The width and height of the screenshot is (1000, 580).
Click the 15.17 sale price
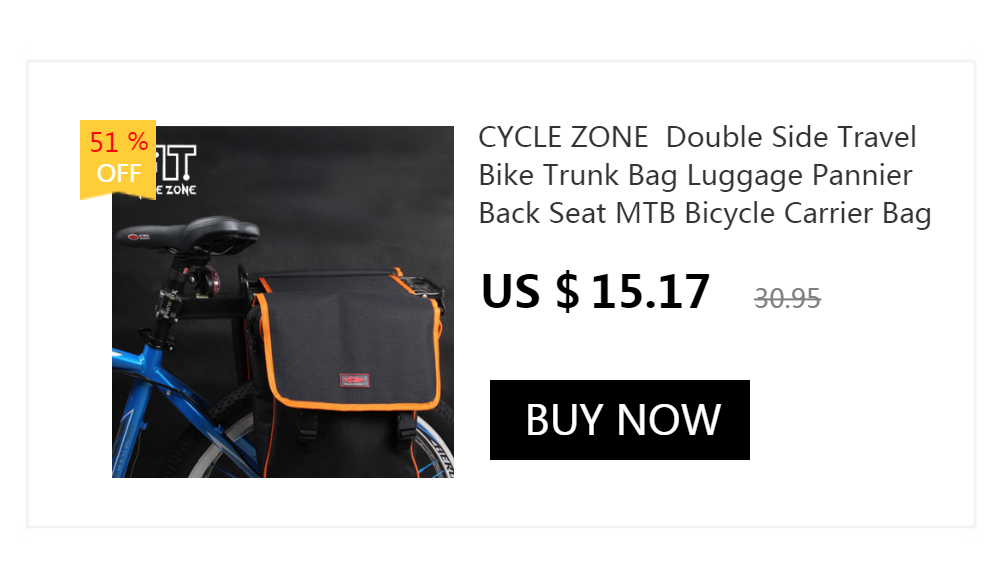pos(651,292)
